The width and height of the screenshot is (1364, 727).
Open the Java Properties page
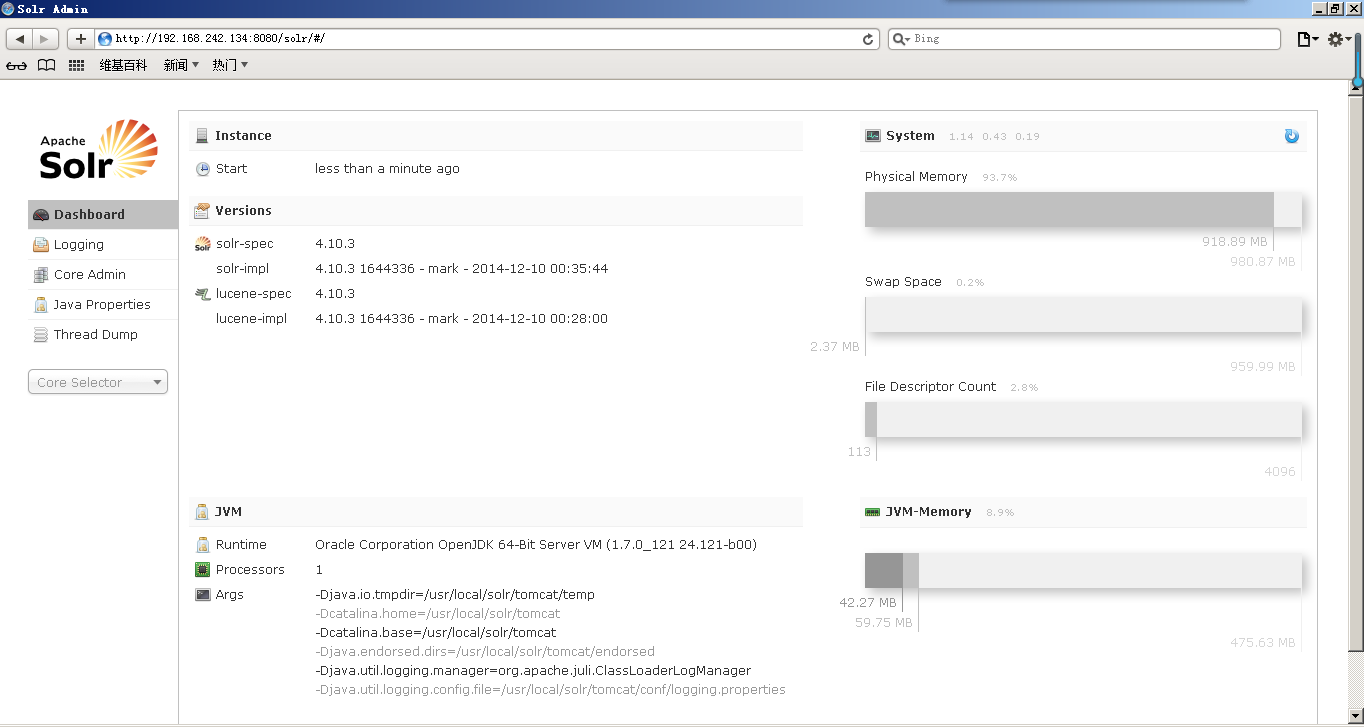tap(103, 305)
